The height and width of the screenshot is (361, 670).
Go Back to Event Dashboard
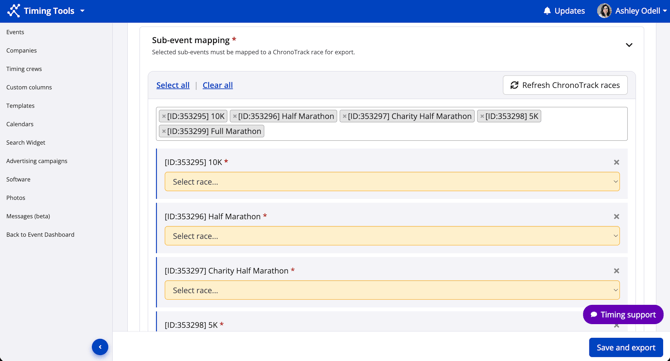[x=40, y=235]
